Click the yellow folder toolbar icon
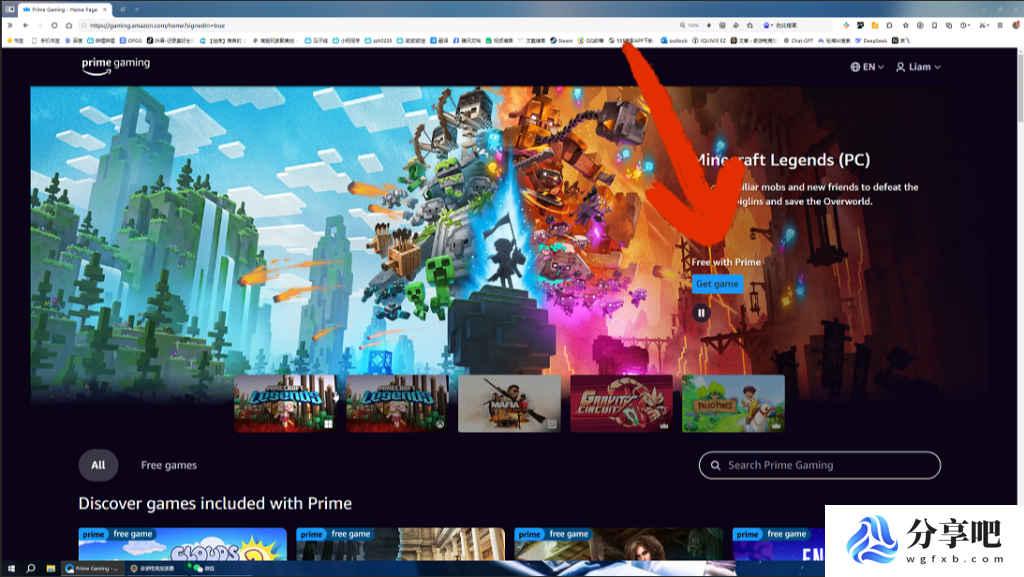Screen dimensions: 1024x577 (x=875, y=25)
